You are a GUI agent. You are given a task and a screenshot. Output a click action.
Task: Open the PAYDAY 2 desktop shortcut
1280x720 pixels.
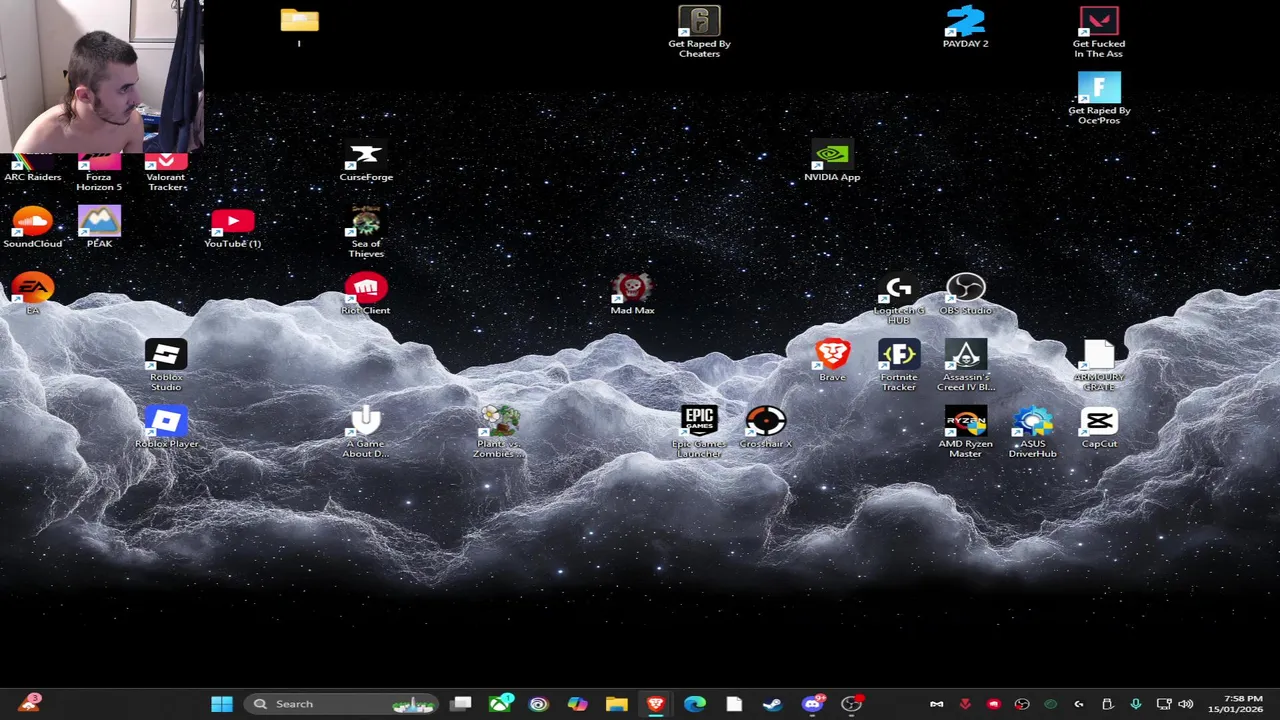coord(965,27)
